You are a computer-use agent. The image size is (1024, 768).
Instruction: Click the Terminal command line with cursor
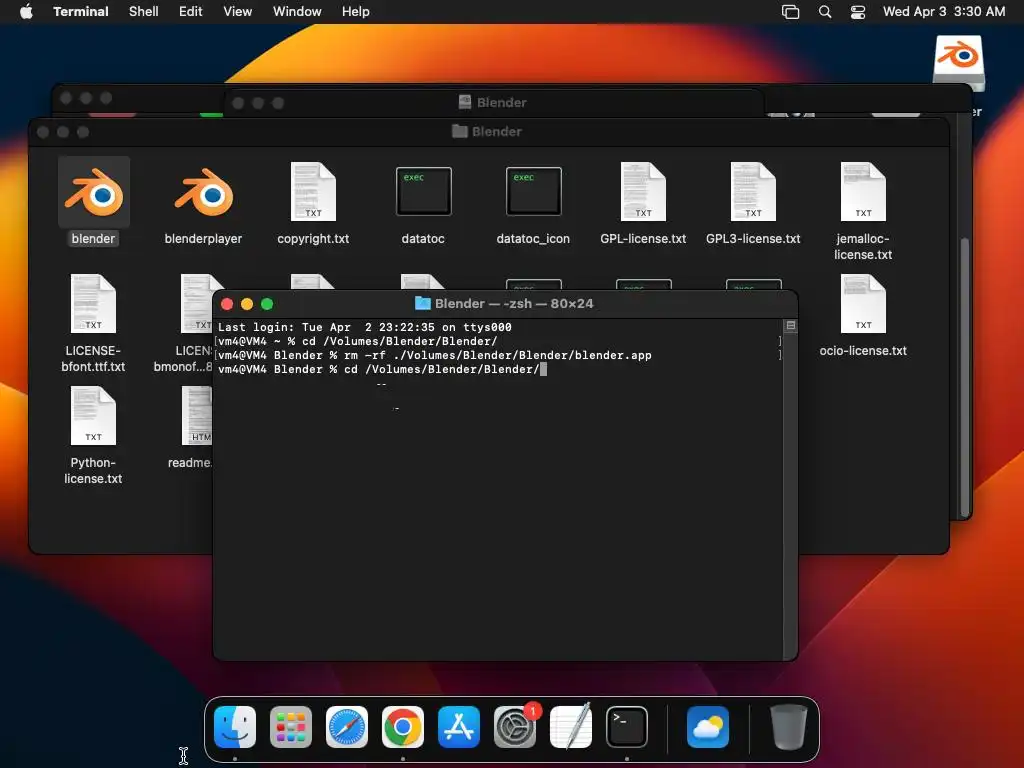382,370
